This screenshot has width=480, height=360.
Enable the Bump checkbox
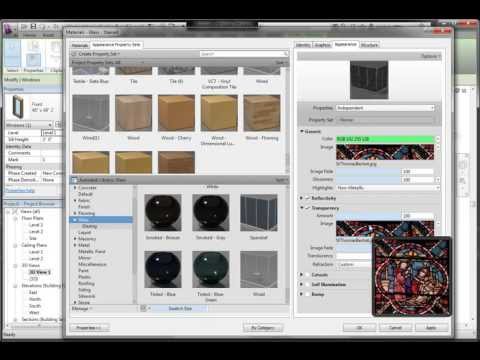coord(308,294)
